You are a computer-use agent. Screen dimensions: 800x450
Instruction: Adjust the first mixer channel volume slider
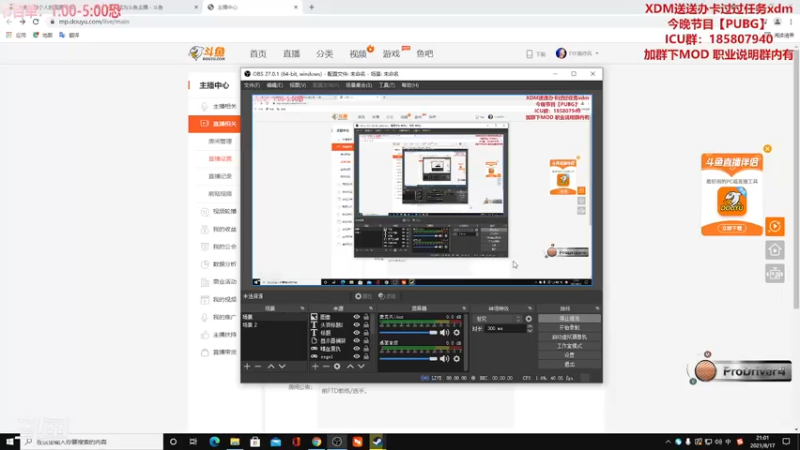[x=409, y=333]
